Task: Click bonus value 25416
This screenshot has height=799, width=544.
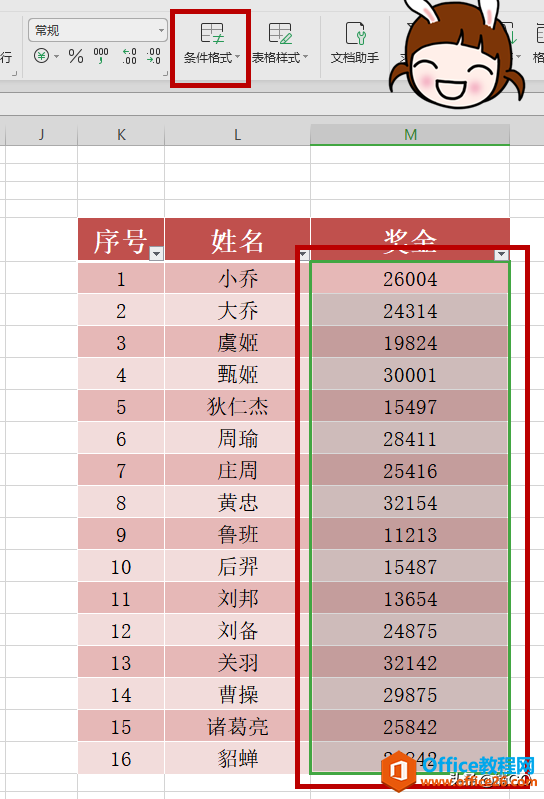Action: 410,470
